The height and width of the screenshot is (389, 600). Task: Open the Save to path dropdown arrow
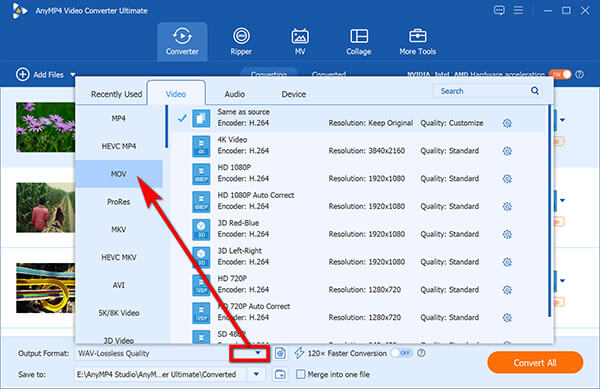click(x=256, y=374)
